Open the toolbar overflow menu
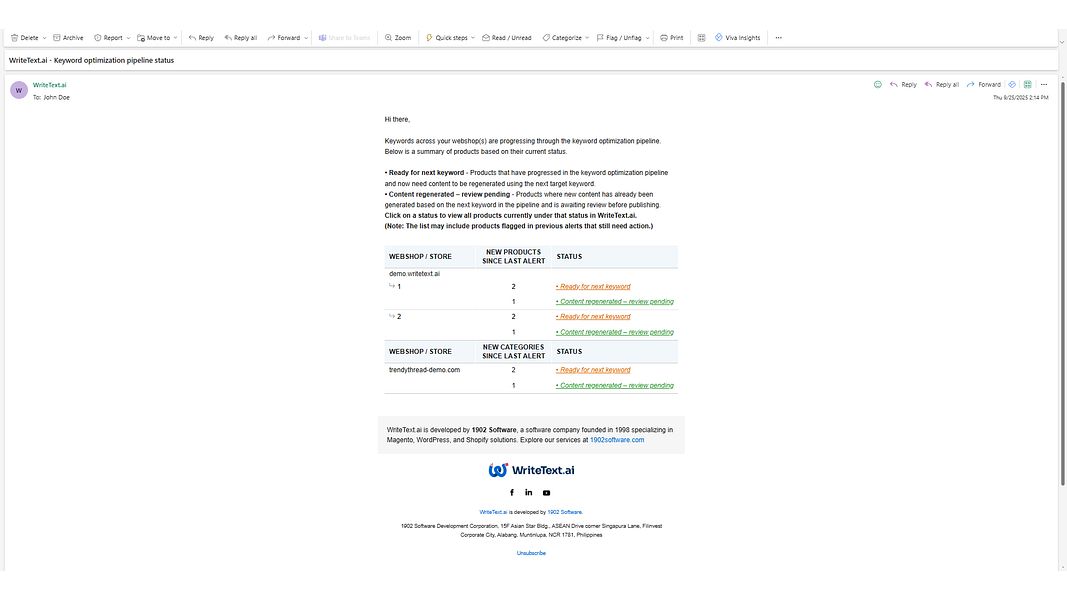1067x600 pixels. point(779,37)
